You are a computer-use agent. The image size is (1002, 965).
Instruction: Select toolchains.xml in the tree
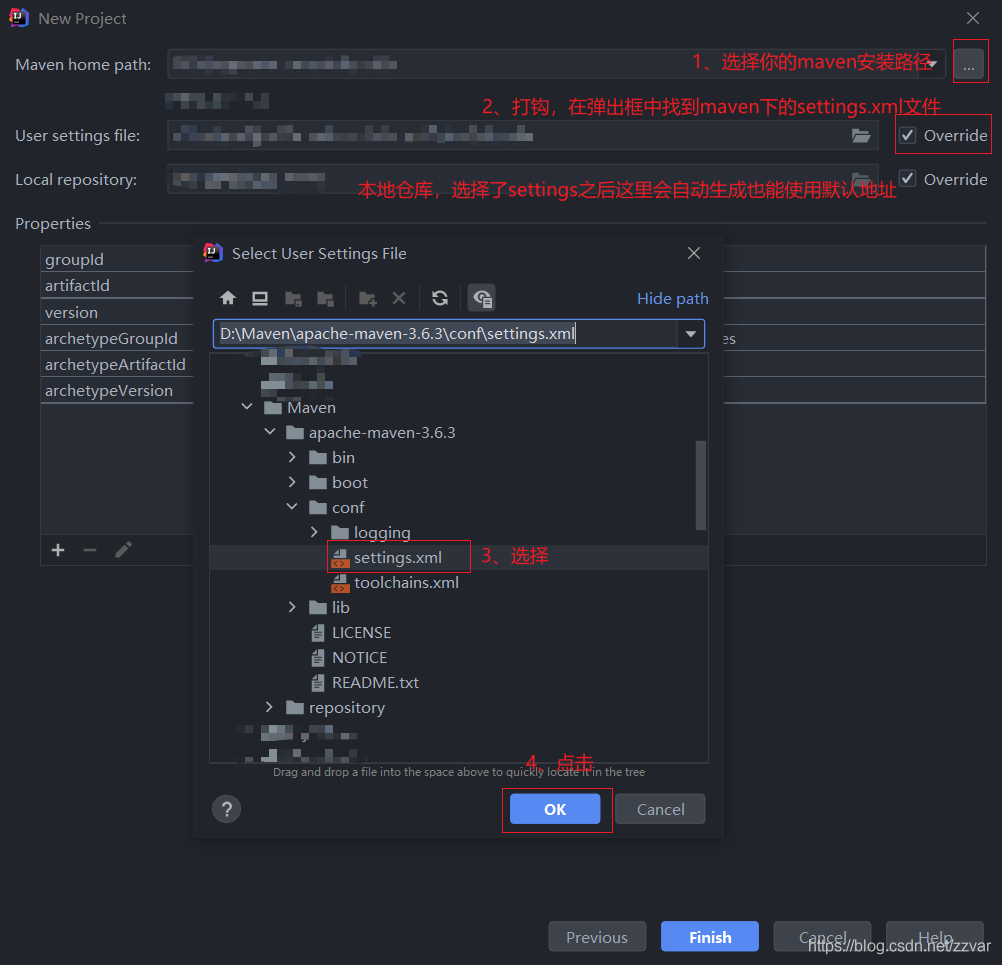point(406,583)
